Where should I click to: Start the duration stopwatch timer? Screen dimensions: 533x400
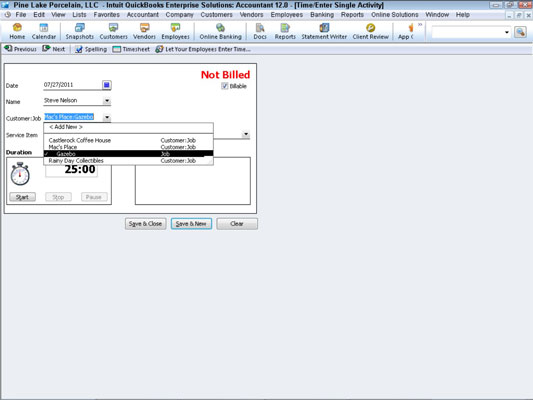(22, 197)
